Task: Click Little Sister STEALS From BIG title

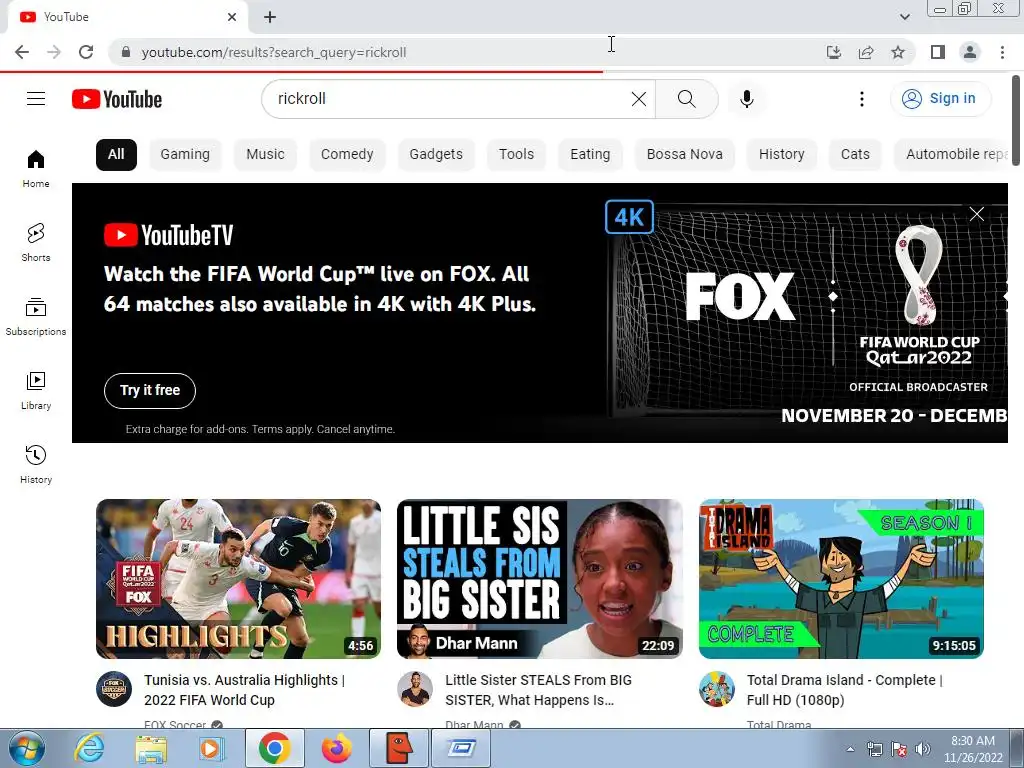Action: point(538,690)
